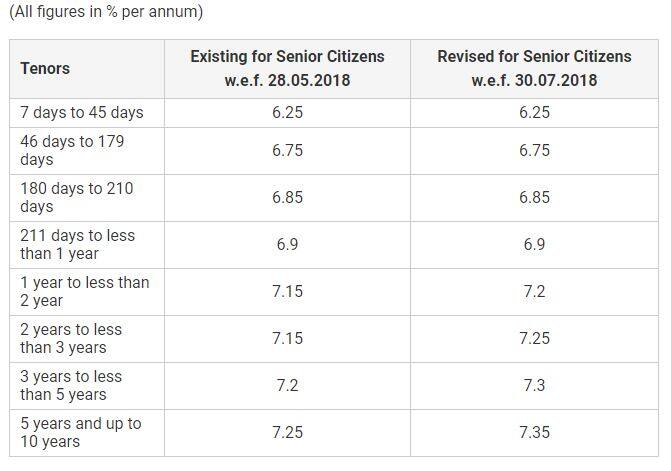Click the 7 days to 45 days row label
Screen dimensions: 671x471
82,113
